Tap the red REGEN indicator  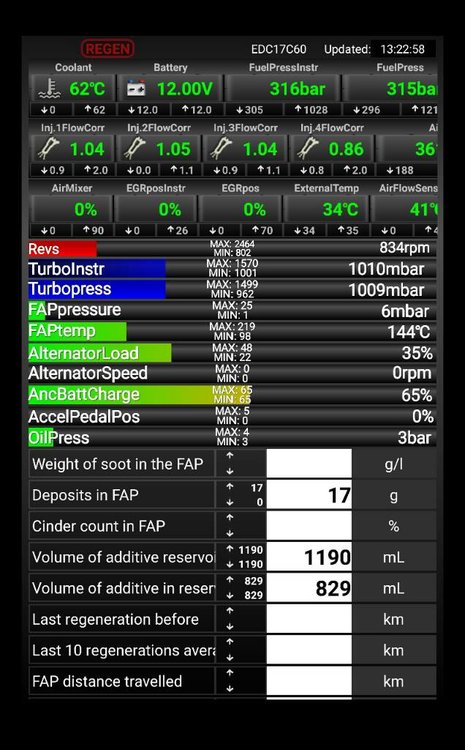coord(108,48)
